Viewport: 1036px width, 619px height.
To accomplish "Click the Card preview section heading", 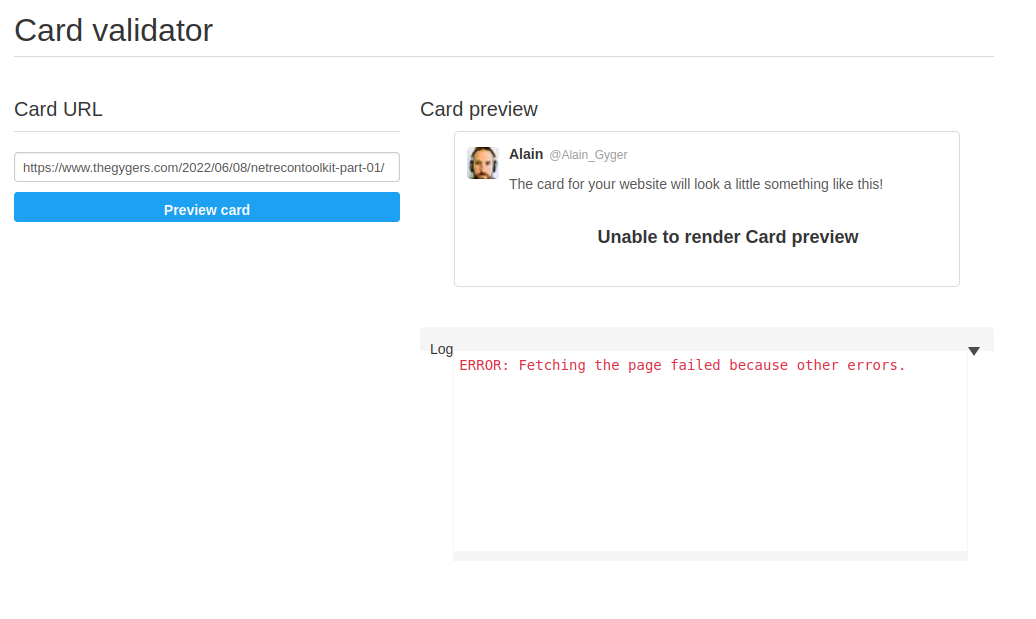I will coord(478,109).
